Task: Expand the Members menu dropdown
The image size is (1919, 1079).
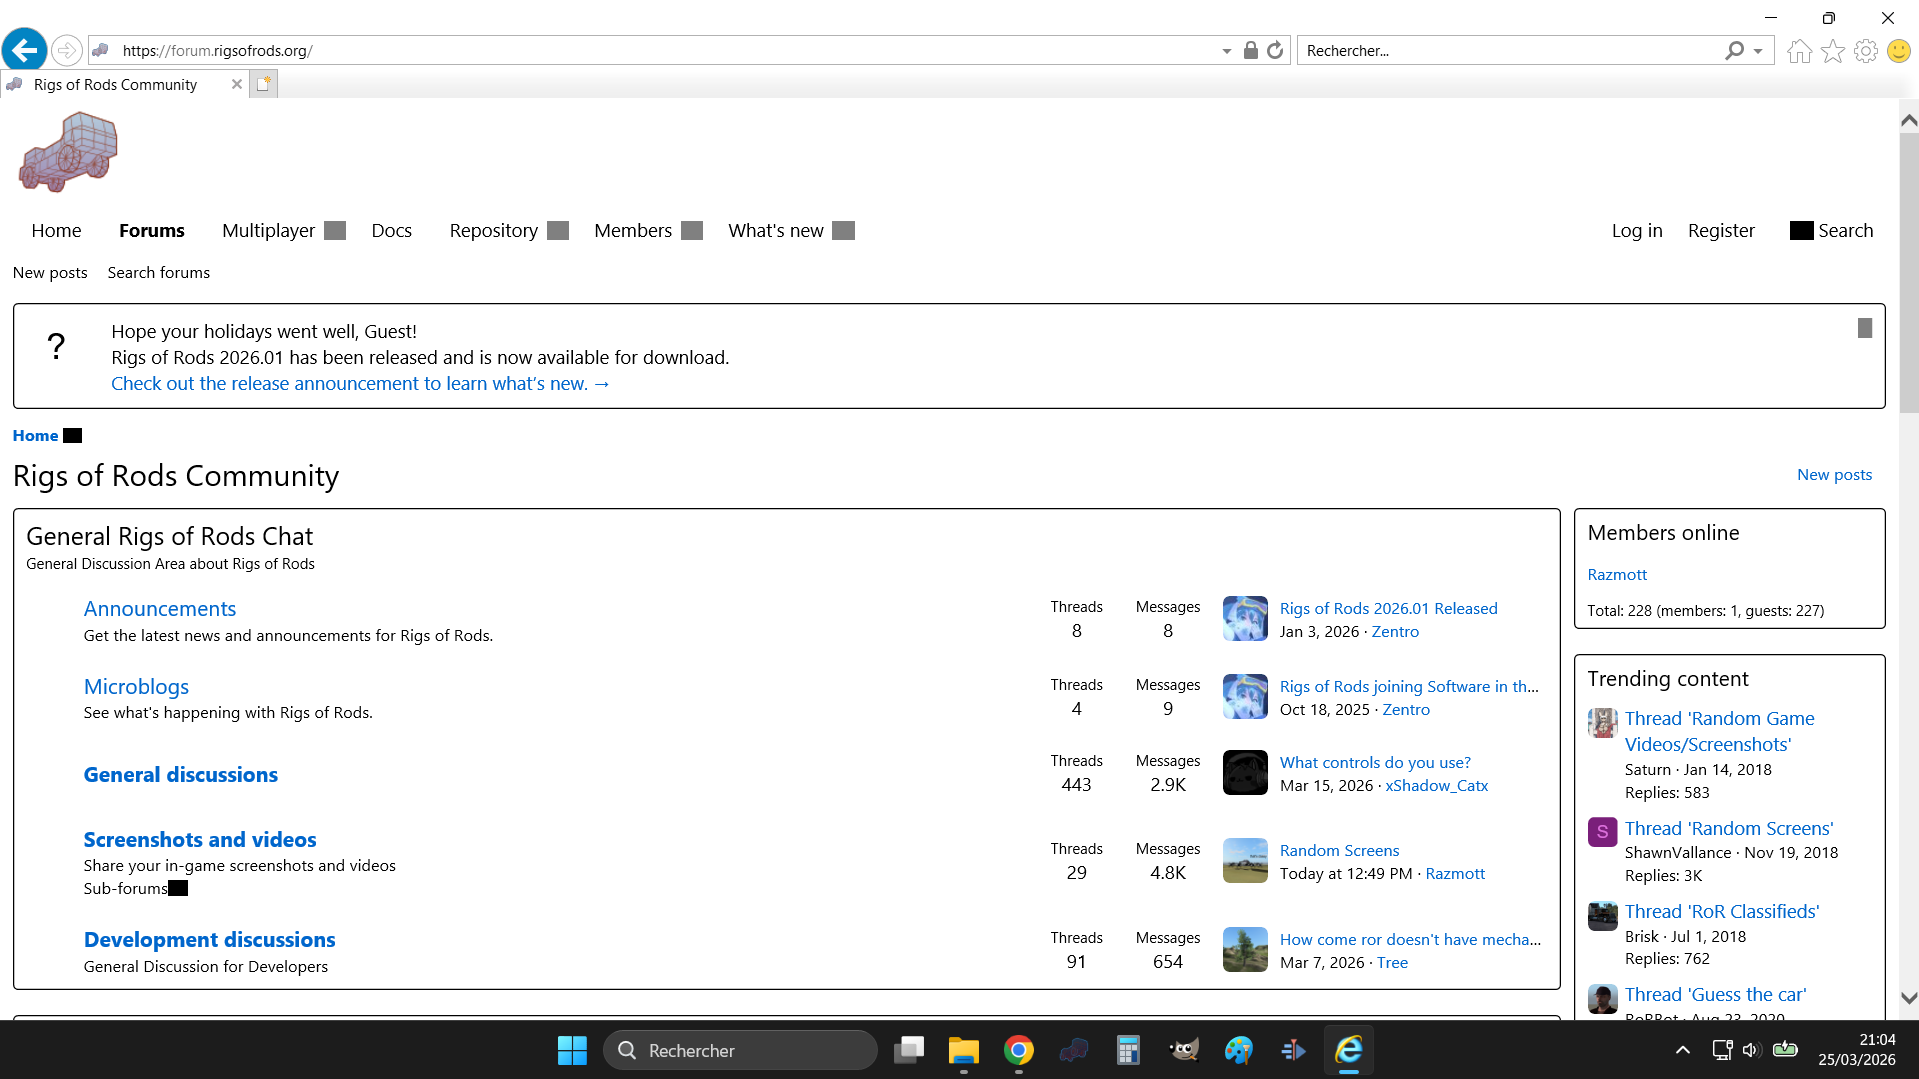Action: (x=691, y=231)
